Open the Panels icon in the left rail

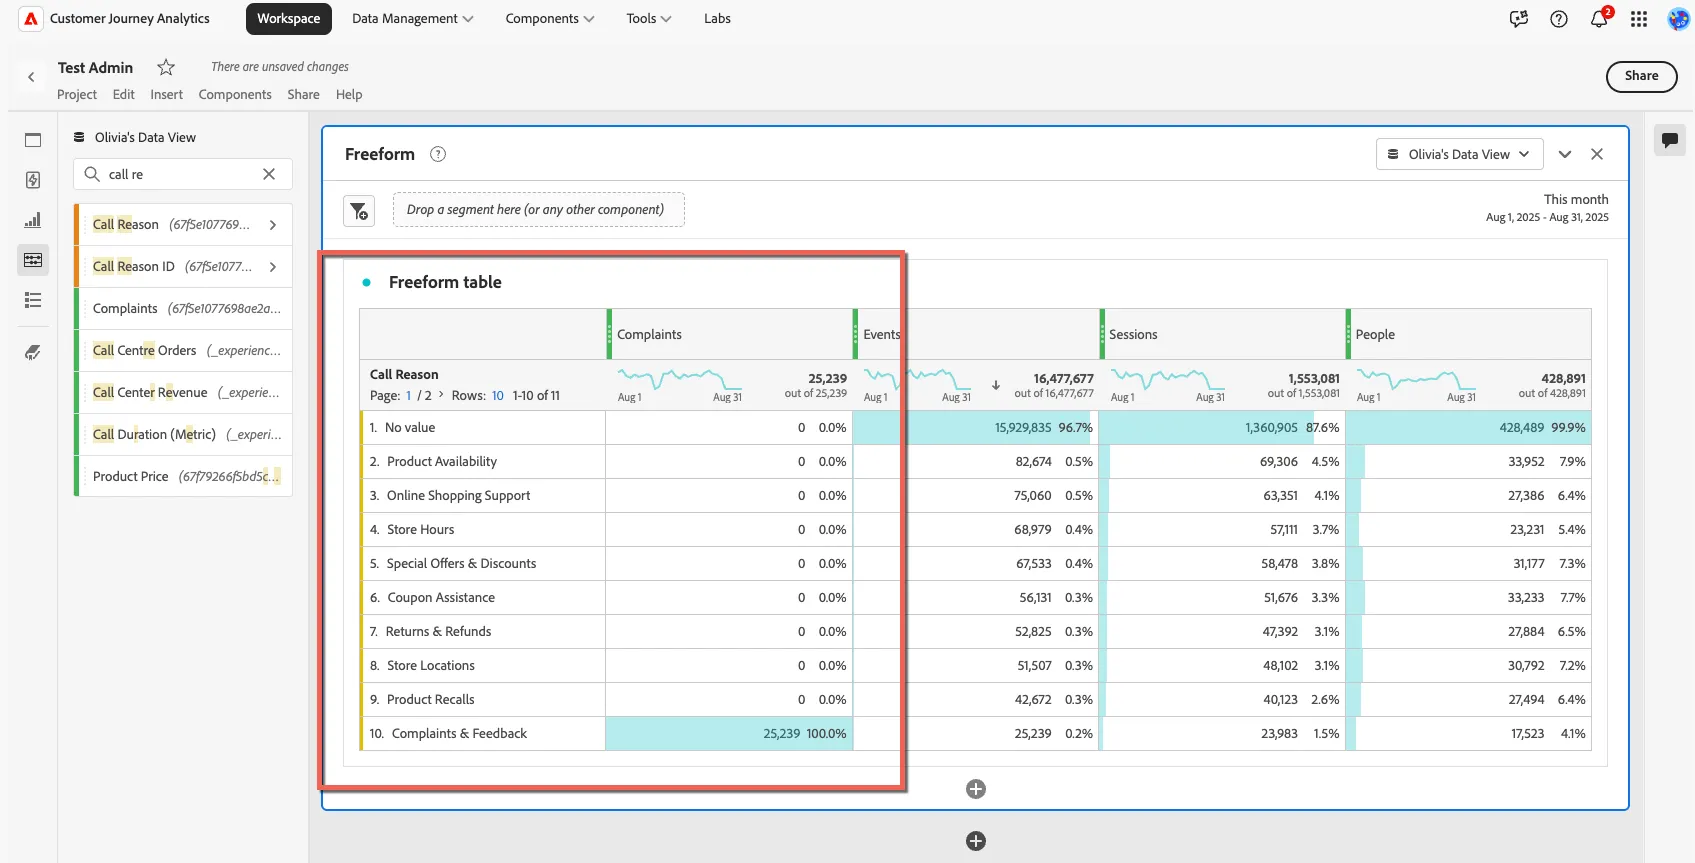pyautogui.click(x=33, y=140)
